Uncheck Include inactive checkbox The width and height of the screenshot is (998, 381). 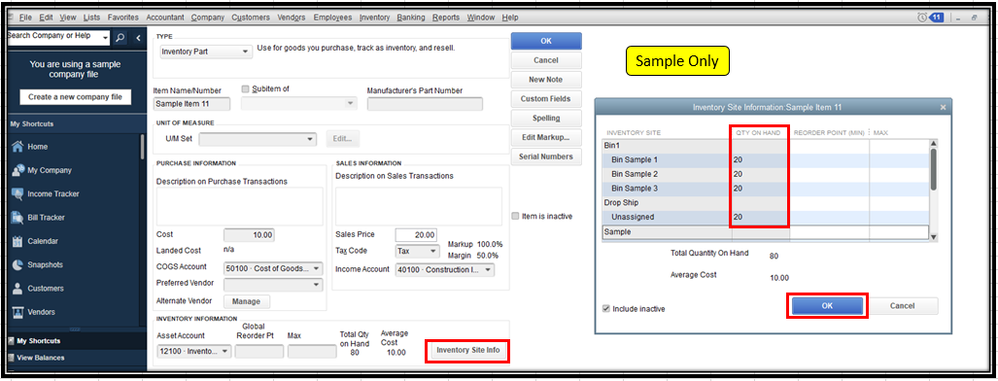click(x=606, y=308)
